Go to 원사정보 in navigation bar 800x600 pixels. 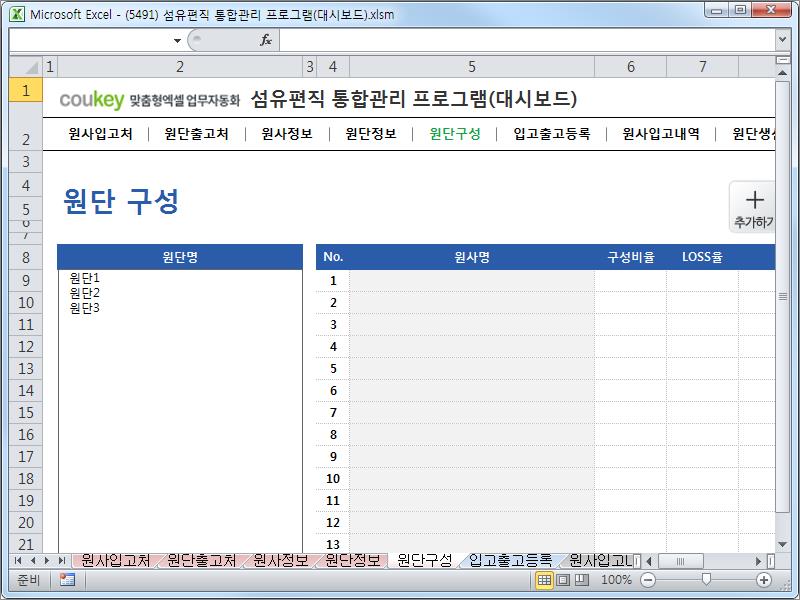[287, 134]
